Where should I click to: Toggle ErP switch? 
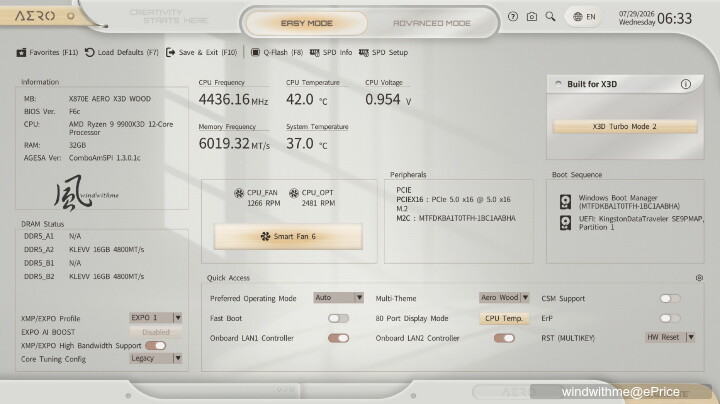click(670, 318)
